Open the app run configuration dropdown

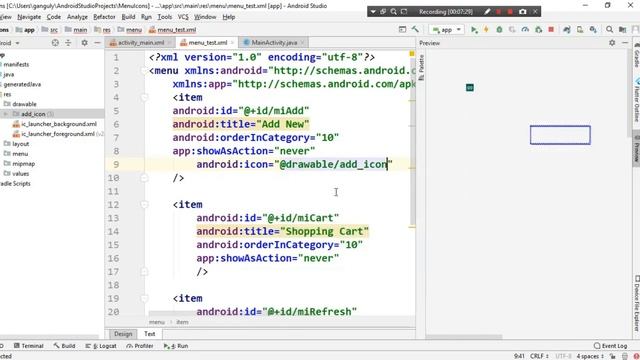(447, 30)
